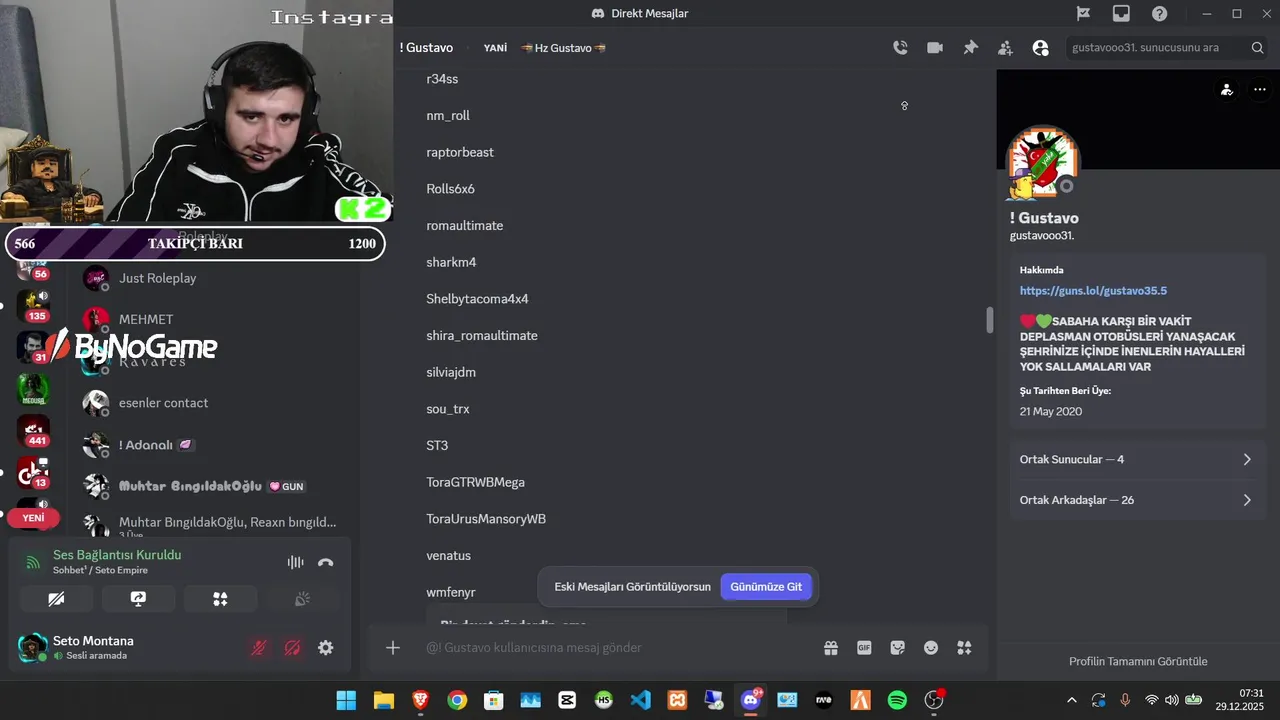Select server with 441 badge
This screenshot has width=1280, height=720.
click(x=33, y=430)
